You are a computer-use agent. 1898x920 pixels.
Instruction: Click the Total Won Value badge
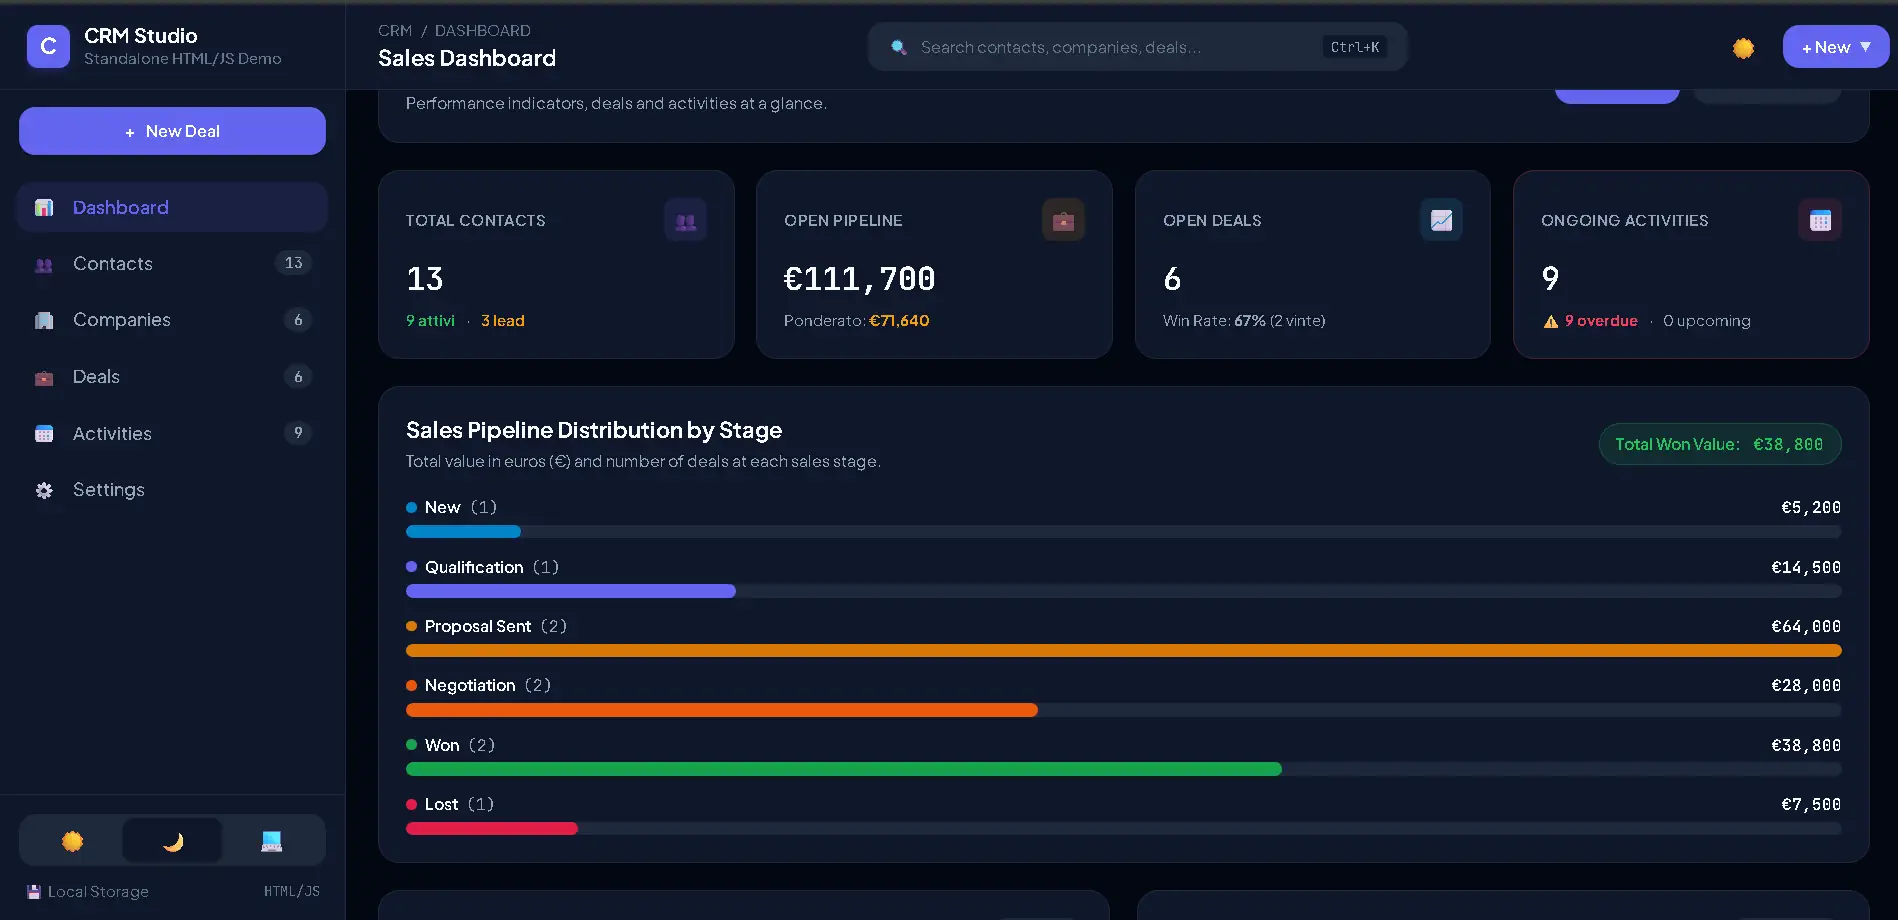tap(1720, 444)
